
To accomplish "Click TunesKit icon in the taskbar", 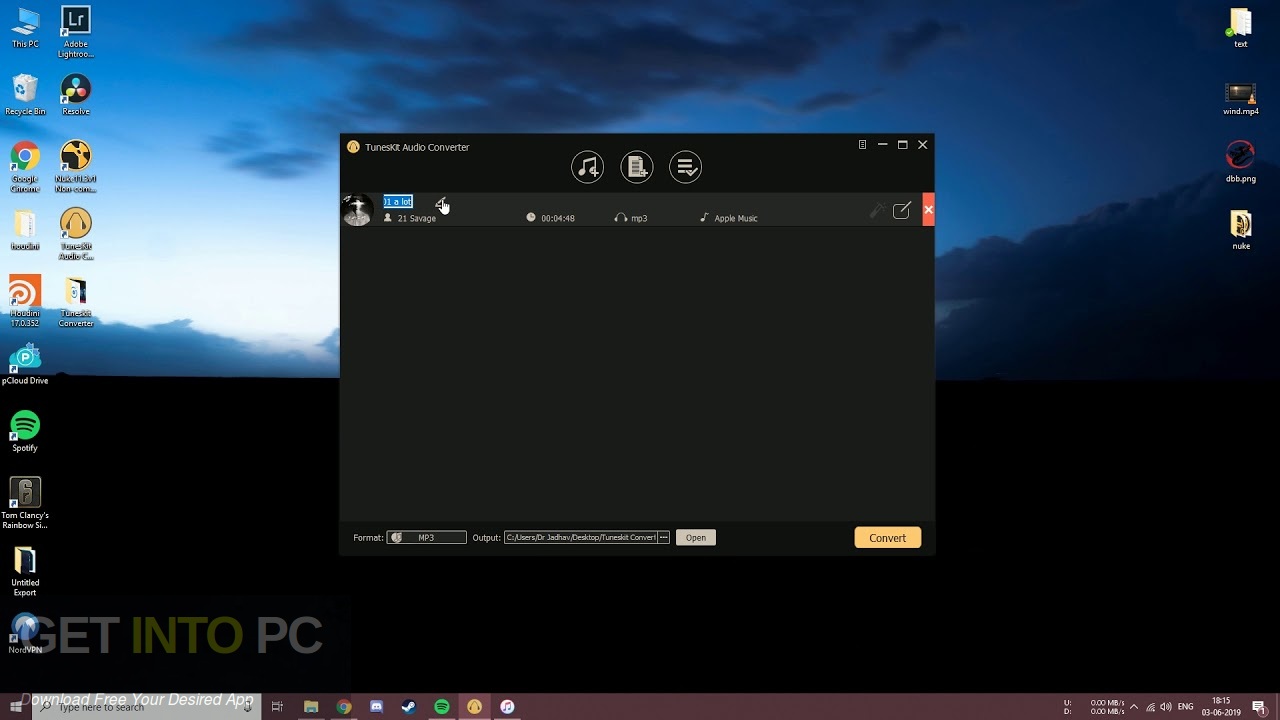I will point(475,707).
